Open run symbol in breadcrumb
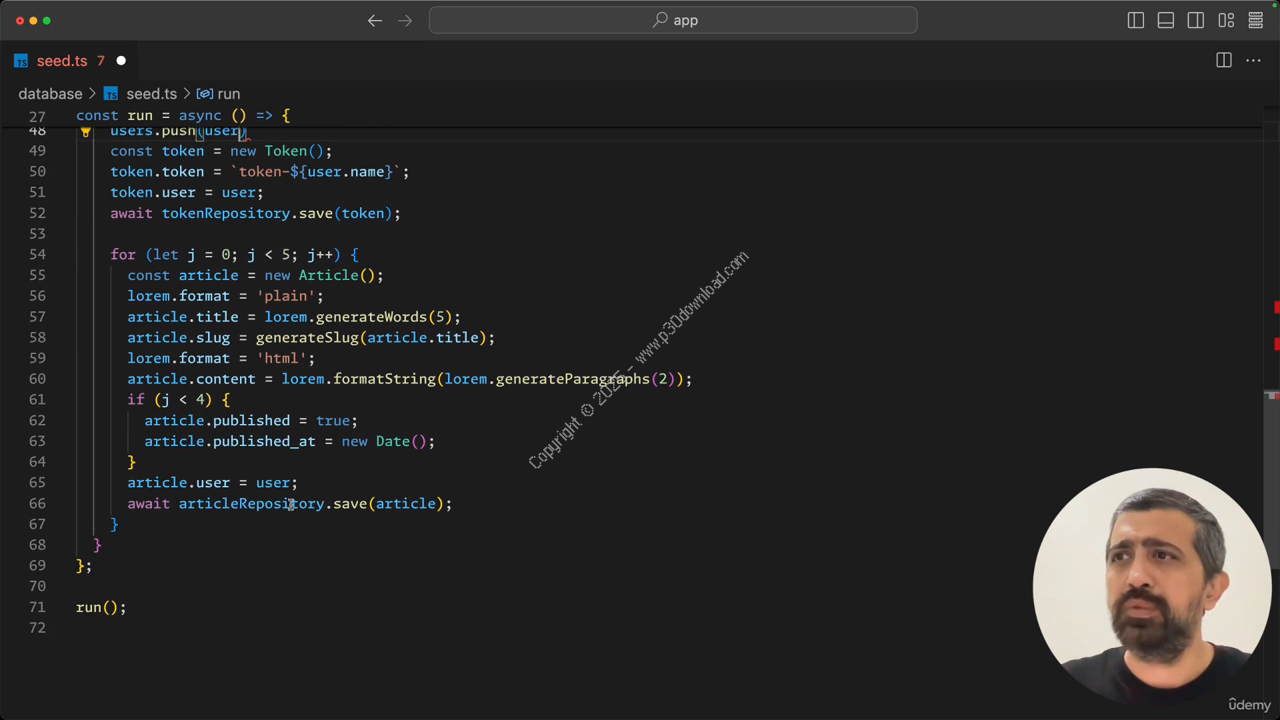 [229, 94]
